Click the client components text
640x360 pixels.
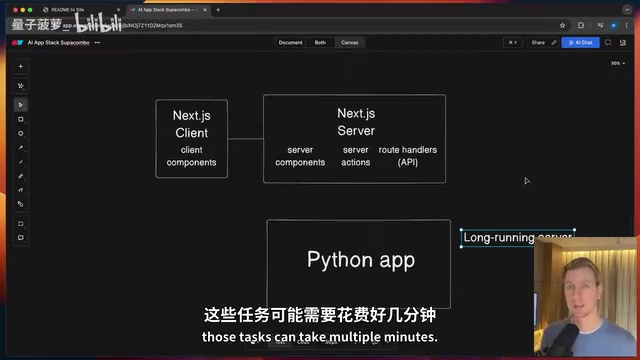click(x=191, y=156)
